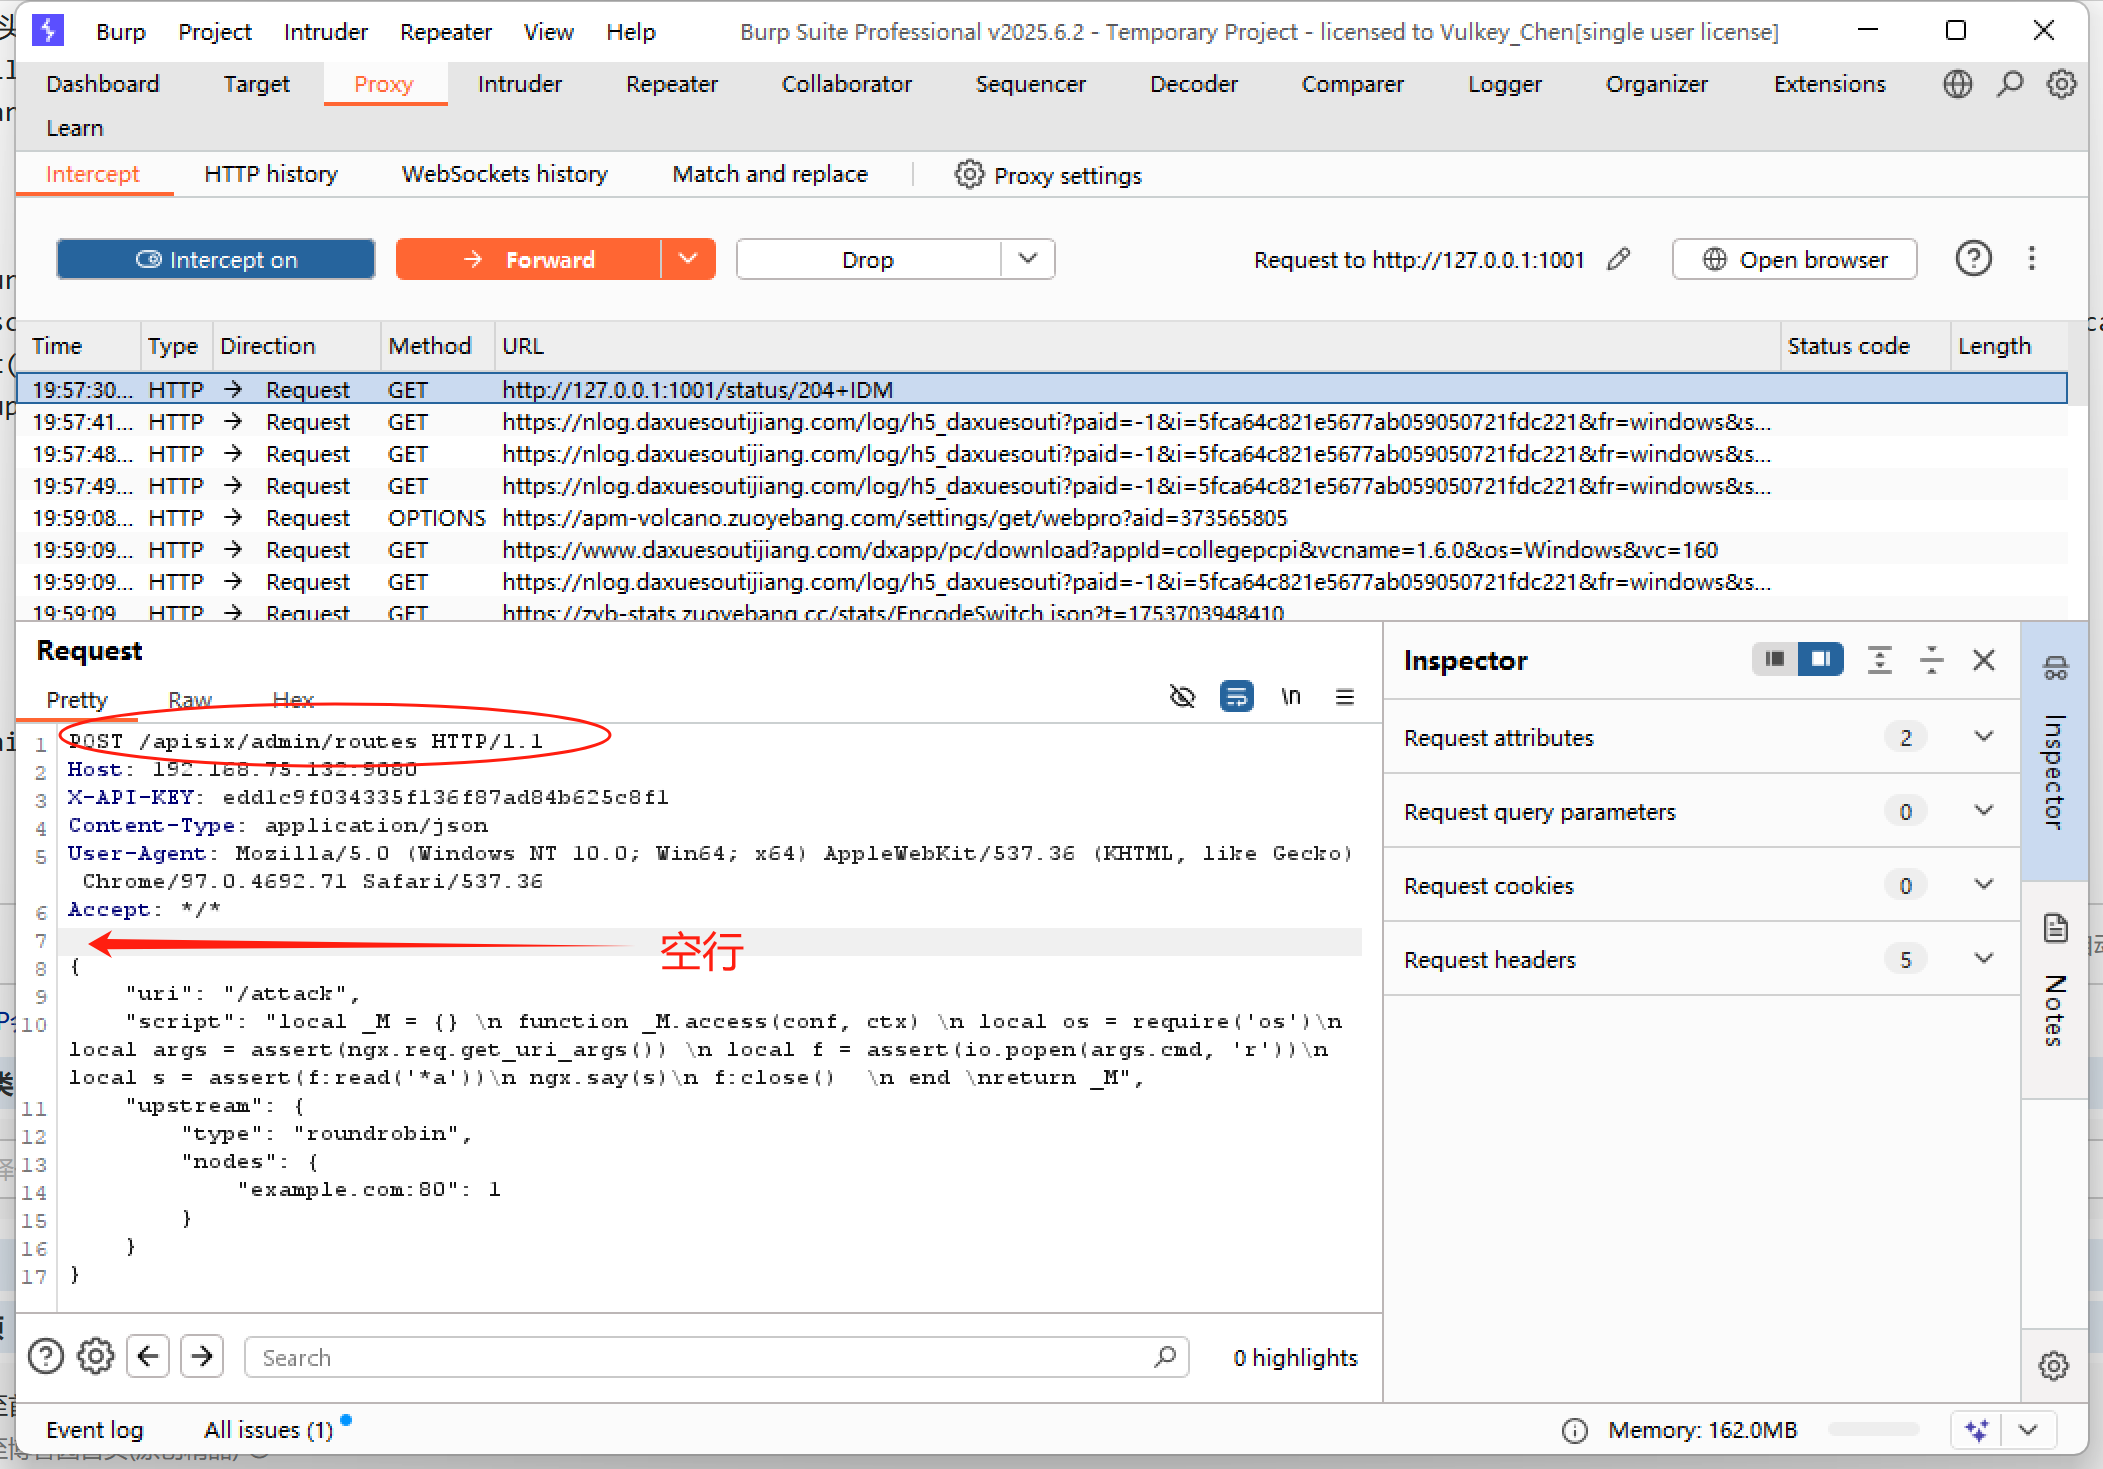The height and width of the screenshot is (1469, 2103).
Task: Click the Burp AI sparkle icon
Action: pyautogui.click(x=1976, y=1430)
